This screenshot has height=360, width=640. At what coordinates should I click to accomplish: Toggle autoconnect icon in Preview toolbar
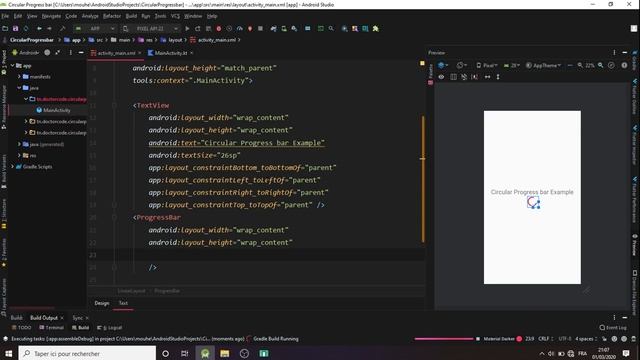pyautogui.click(x=464, y=77)
